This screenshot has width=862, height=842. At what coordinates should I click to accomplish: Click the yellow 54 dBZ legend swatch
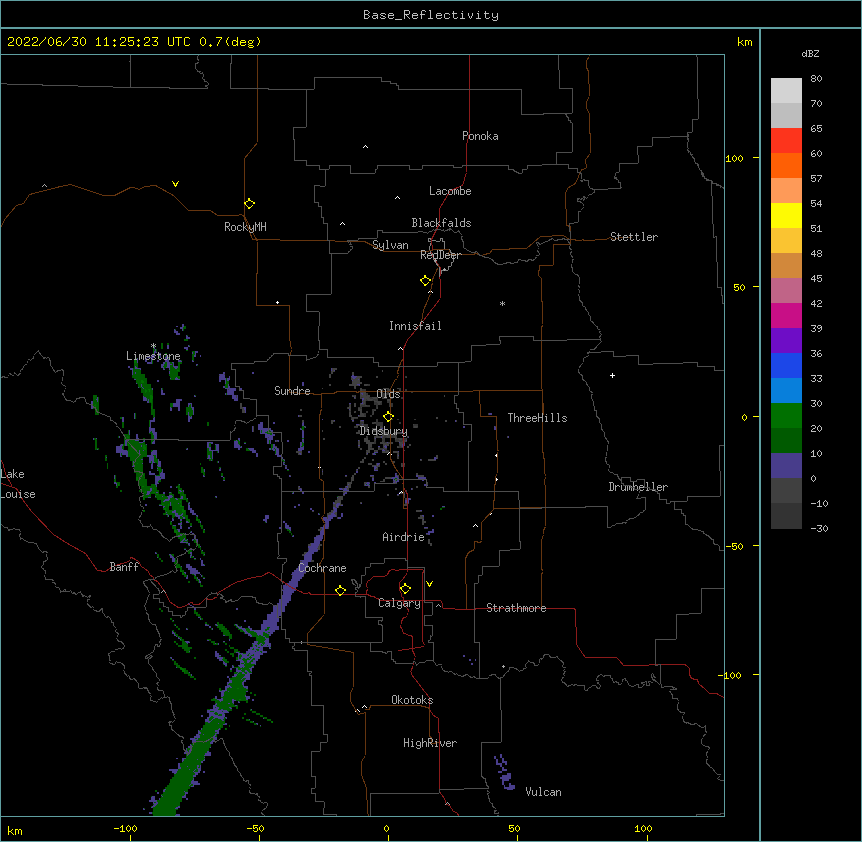786,215
